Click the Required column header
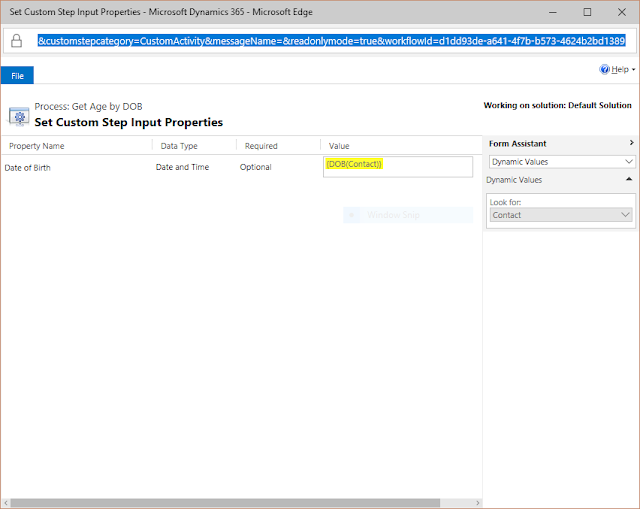 click(261, 146)
